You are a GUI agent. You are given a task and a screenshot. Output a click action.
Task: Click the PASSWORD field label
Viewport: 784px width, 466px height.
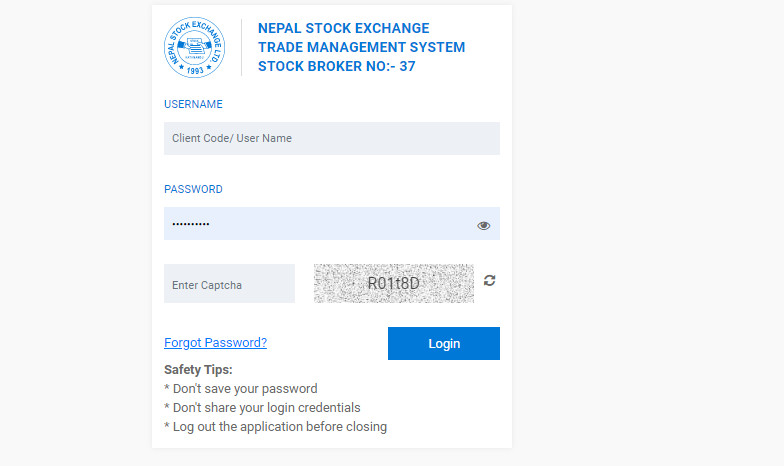tap(194, 189)
